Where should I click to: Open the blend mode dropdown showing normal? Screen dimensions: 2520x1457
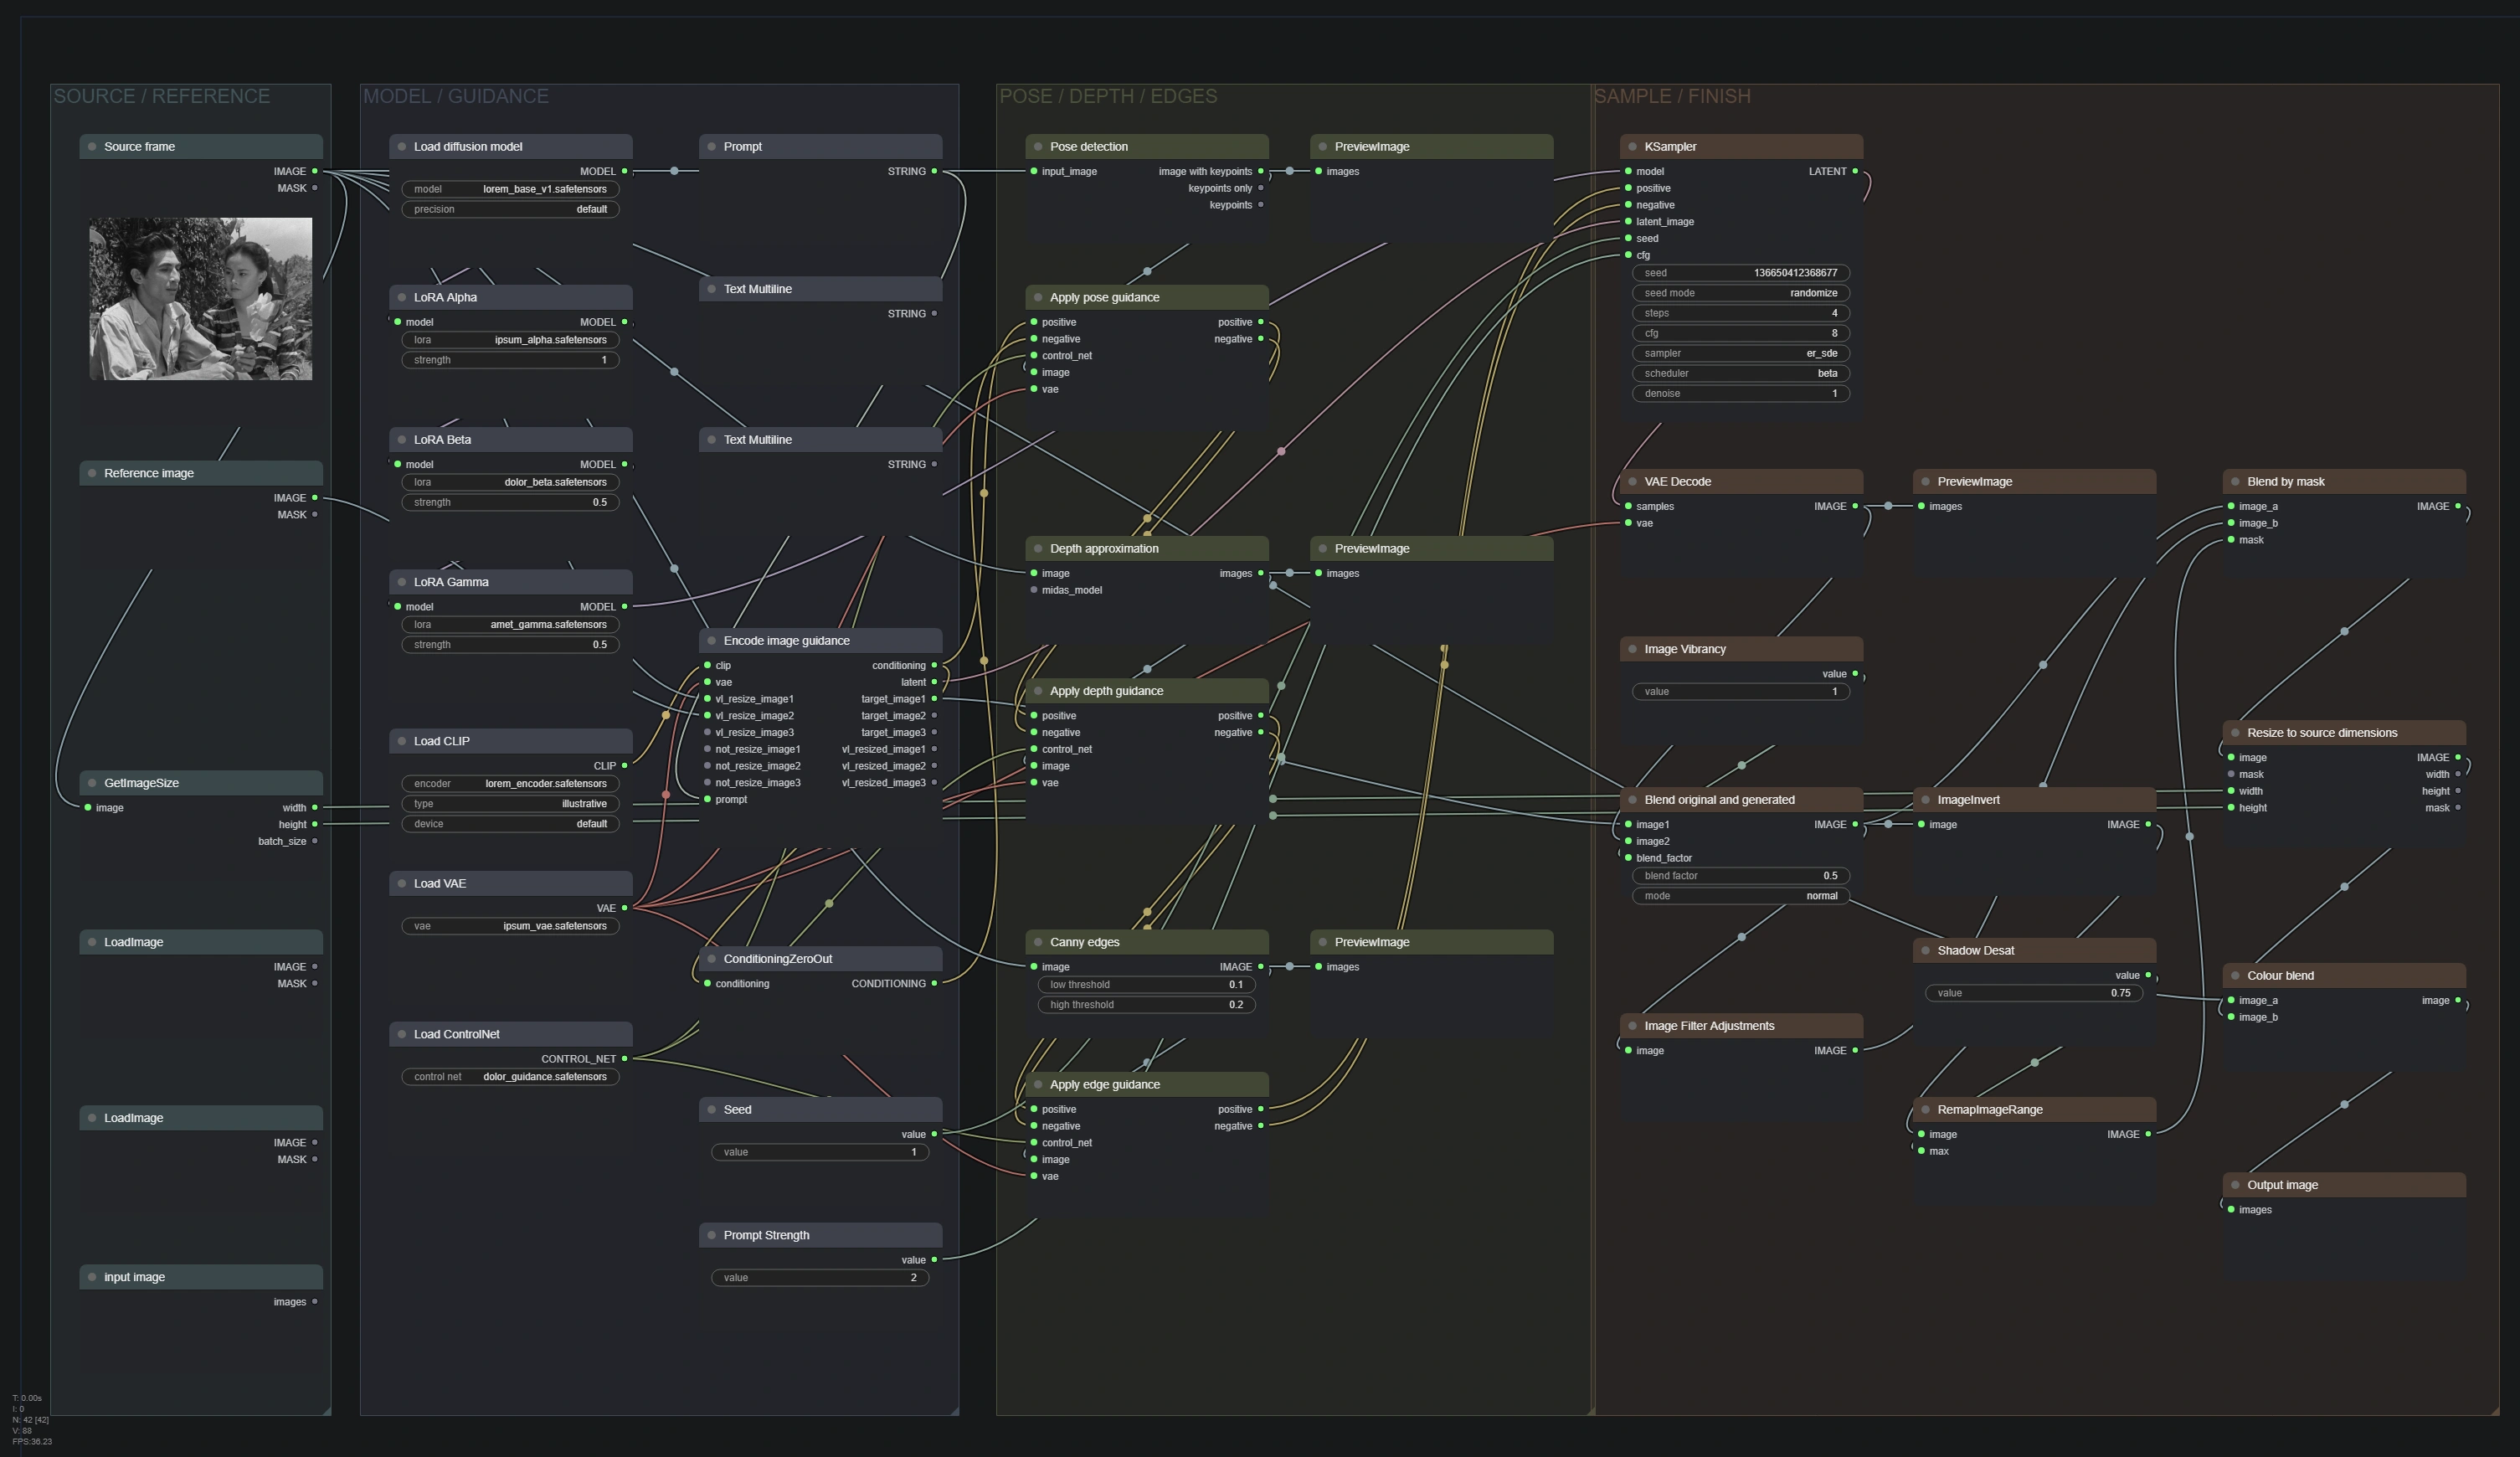point(1741,896)
